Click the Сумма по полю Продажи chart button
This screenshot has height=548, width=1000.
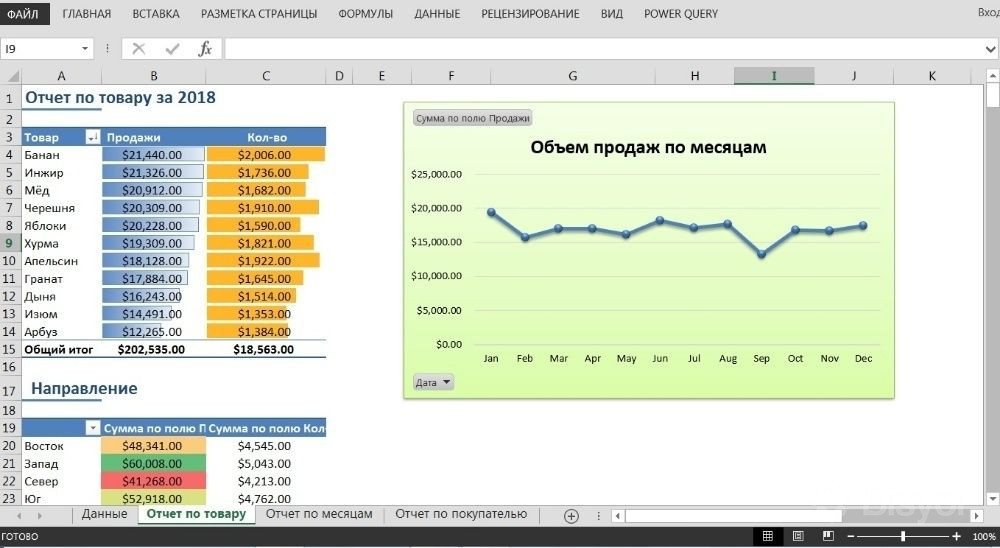pos(472,118)
